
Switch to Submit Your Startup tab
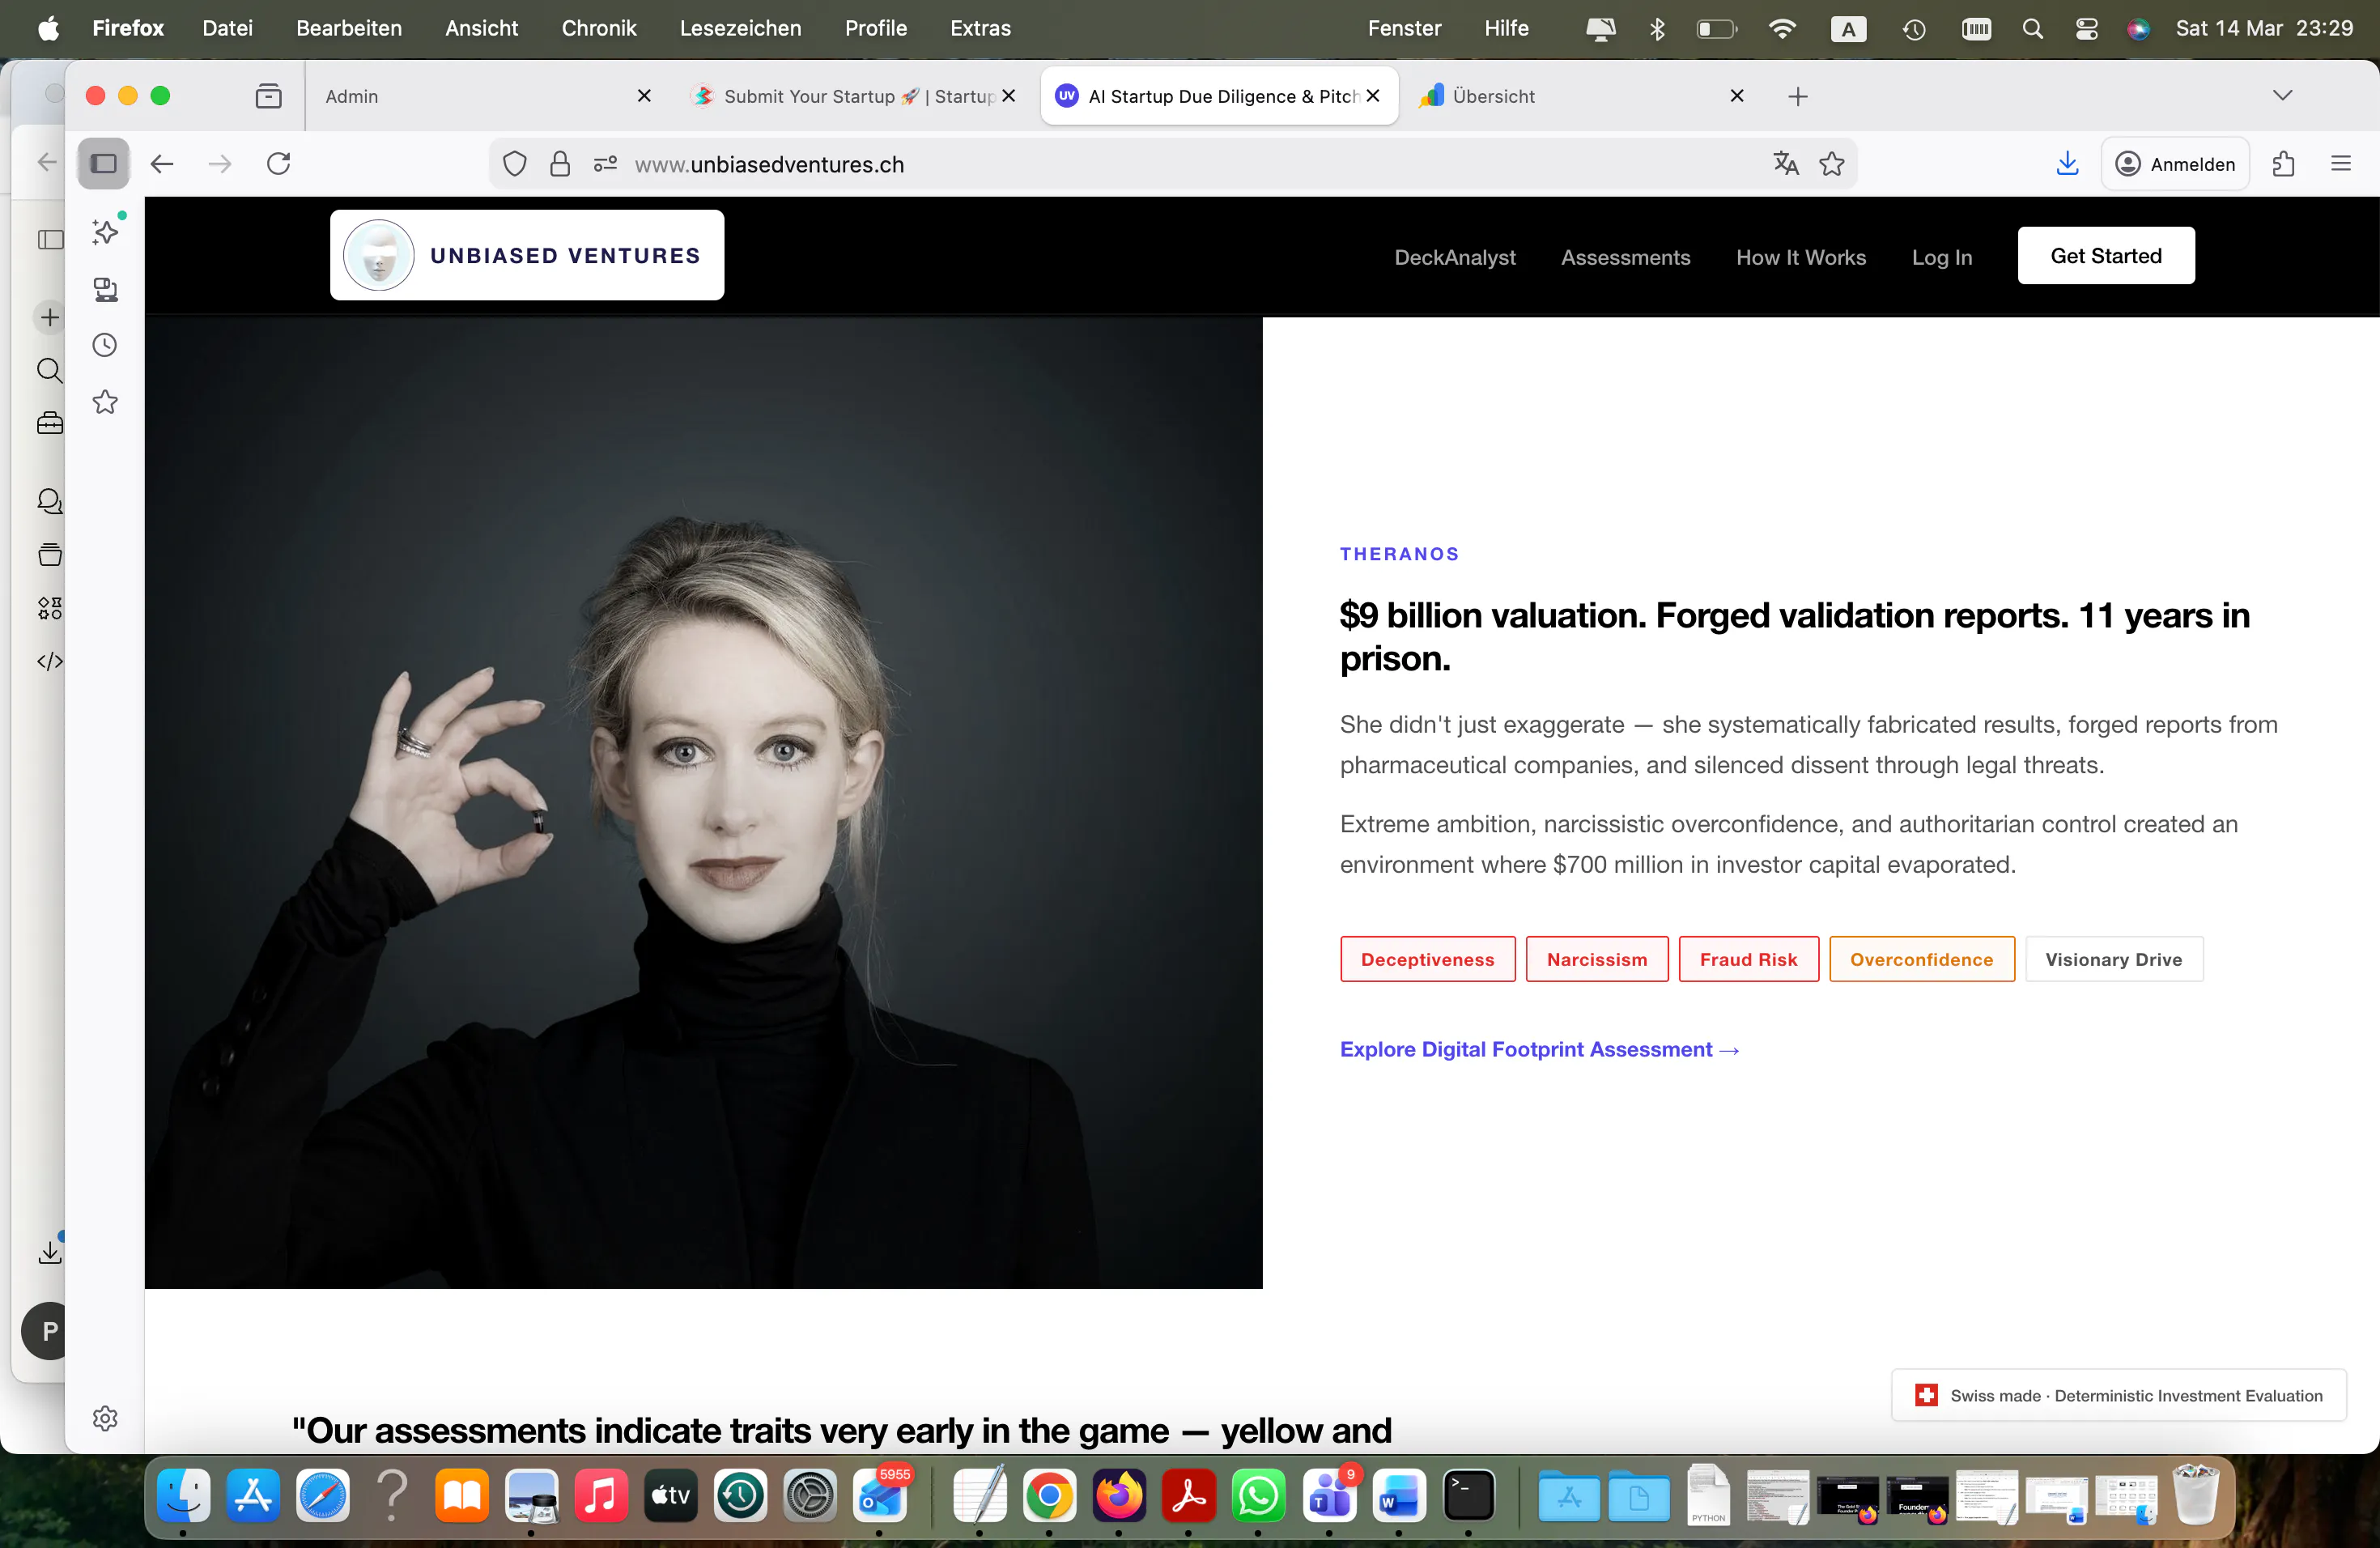pyautogui.click(x=855, y=96)
